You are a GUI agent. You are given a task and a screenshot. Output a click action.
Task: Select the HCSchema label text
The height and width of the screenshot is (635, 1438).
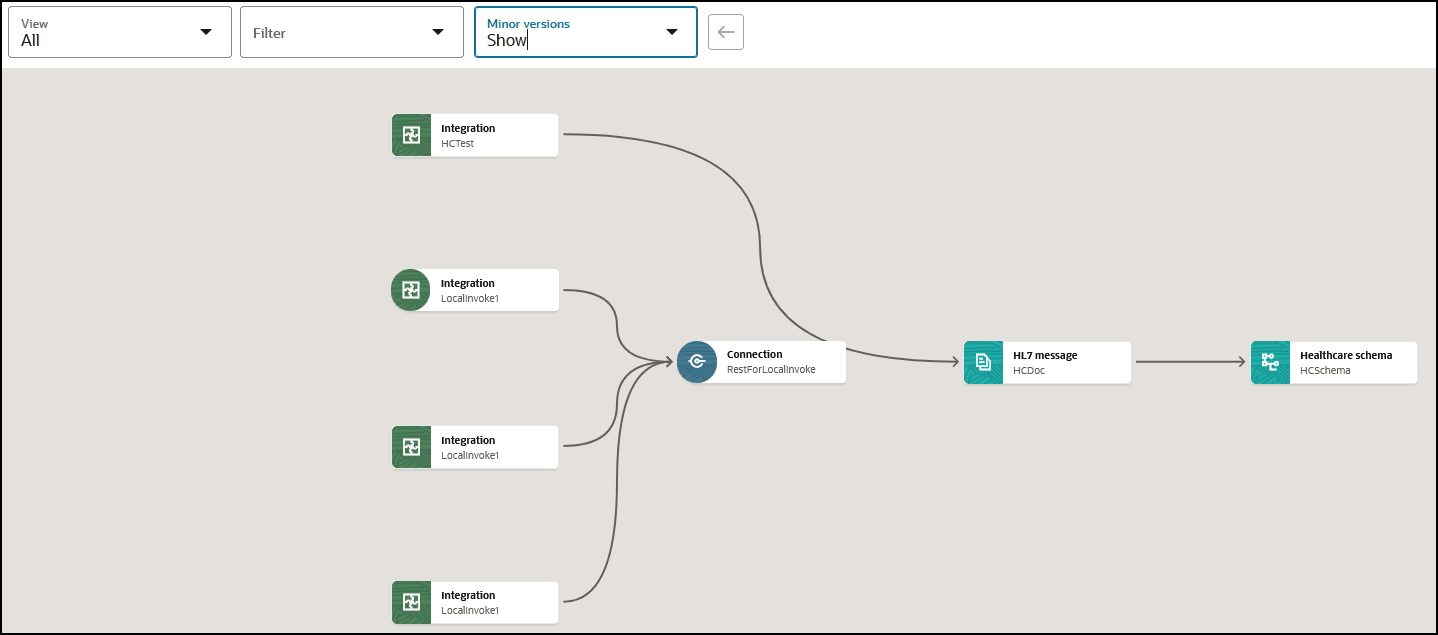[1325, 370]
